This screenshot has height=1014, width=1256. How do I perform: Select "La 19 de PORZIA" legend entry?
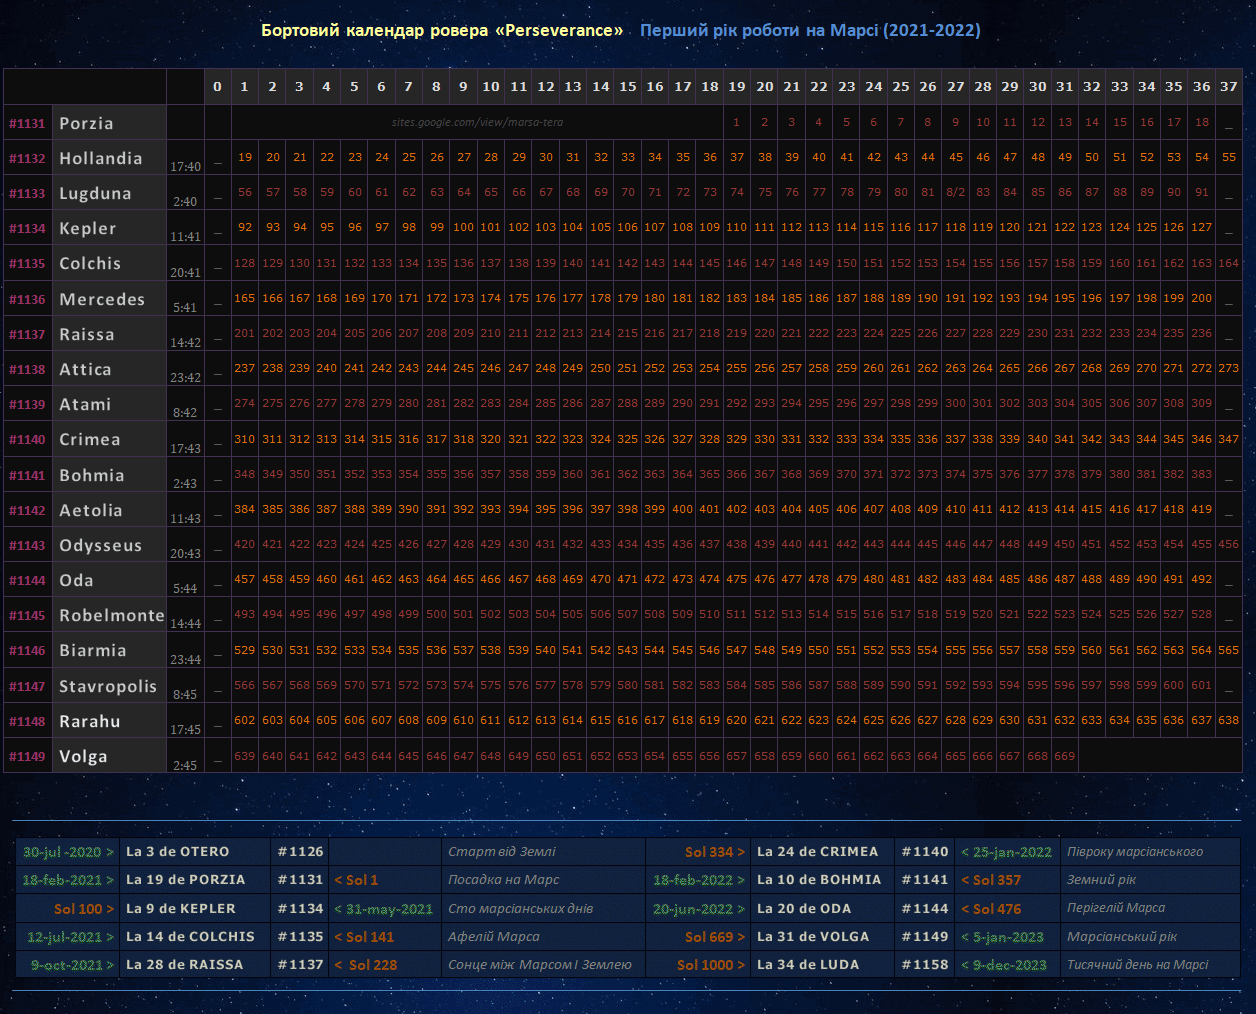185,880
